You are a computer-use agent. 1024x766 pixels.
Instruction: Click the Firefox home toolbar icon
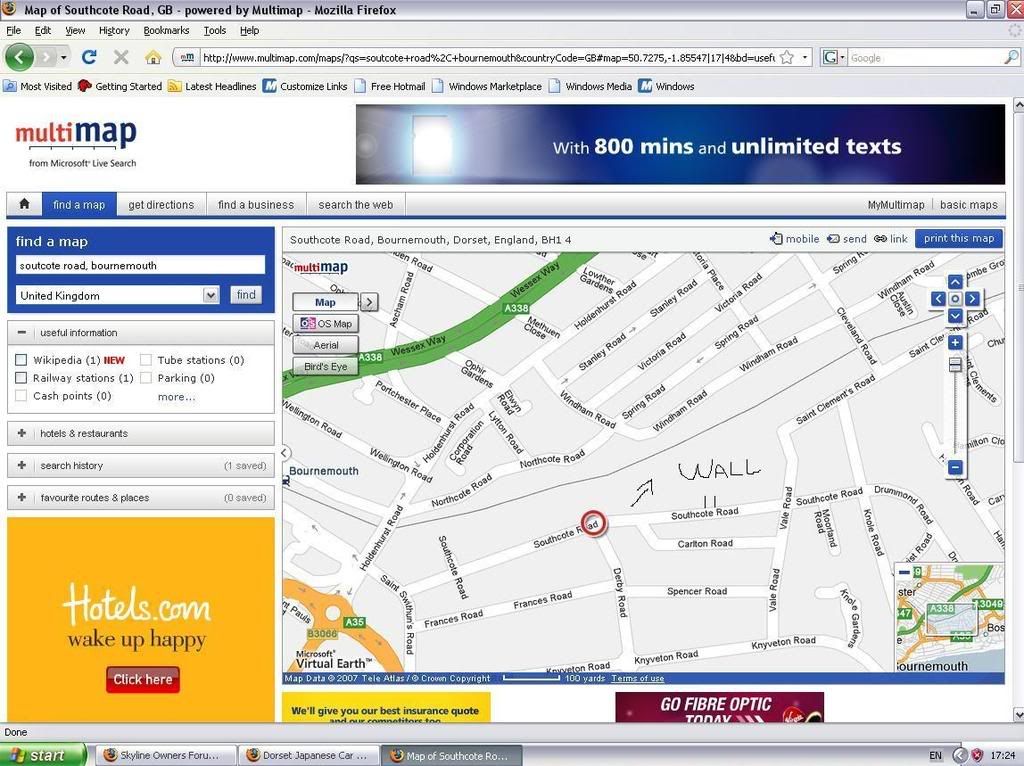tap(152, 57)
